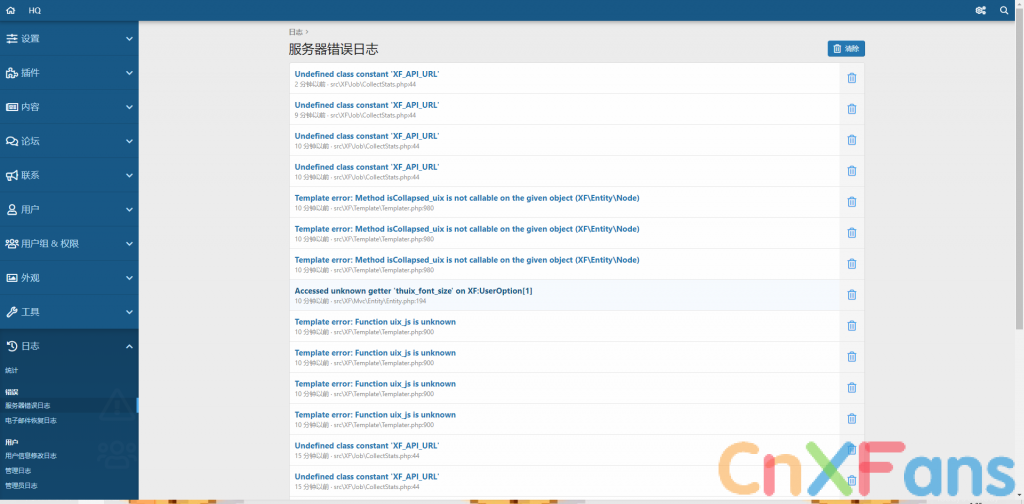Screen dimensions: 1024x504
Task: Open the search magnifier in the top bar
Action: click(x=1004, y=10)
